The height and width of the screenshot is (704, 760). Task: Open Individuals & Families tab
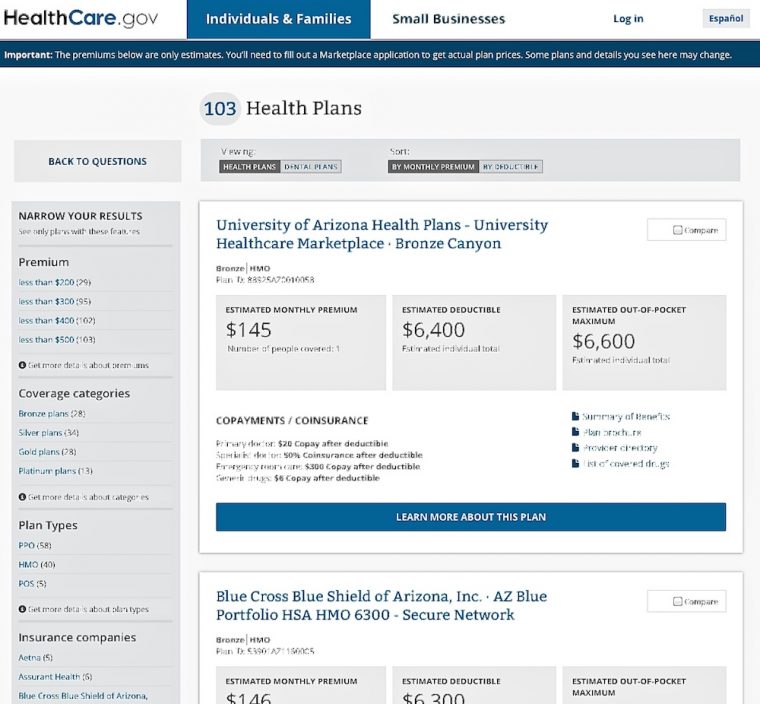[x=279, y=19]
